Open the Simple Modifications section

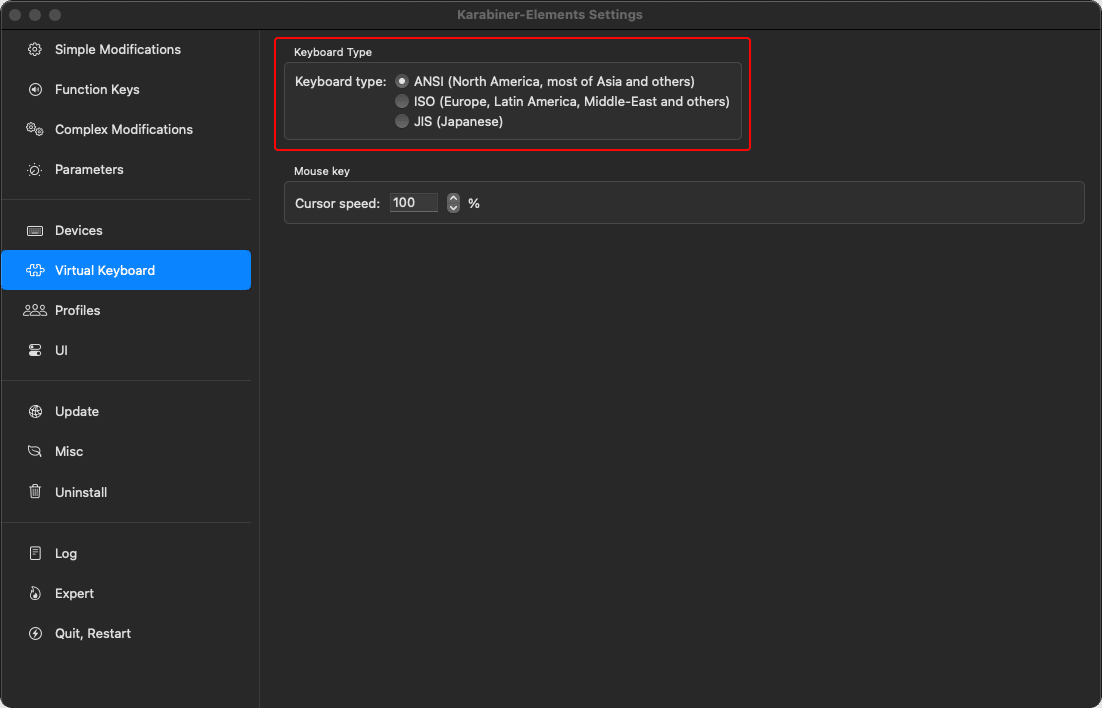(x=117, y=49)
